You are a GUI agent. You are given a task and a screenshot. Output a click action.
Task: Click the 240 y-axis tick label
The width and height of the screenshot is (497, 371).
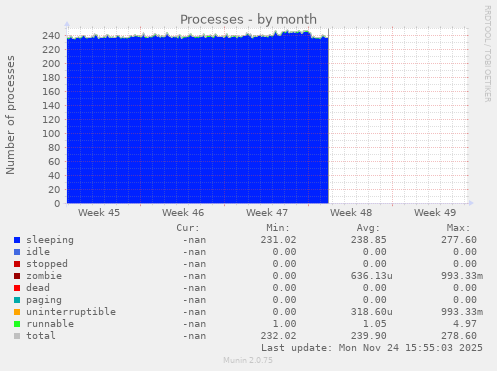[51, 35]
